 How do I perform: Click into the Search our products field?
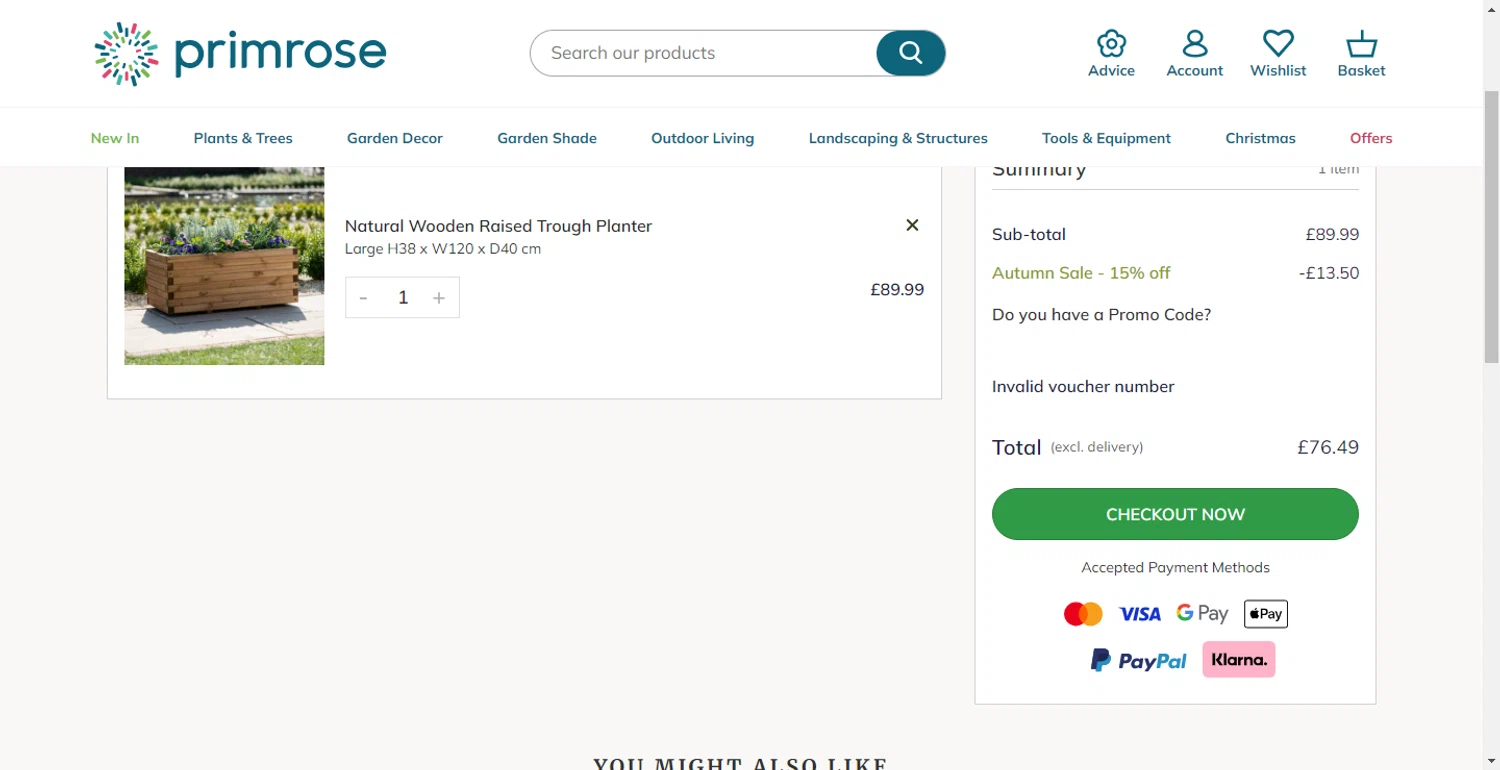pos(700,53)
